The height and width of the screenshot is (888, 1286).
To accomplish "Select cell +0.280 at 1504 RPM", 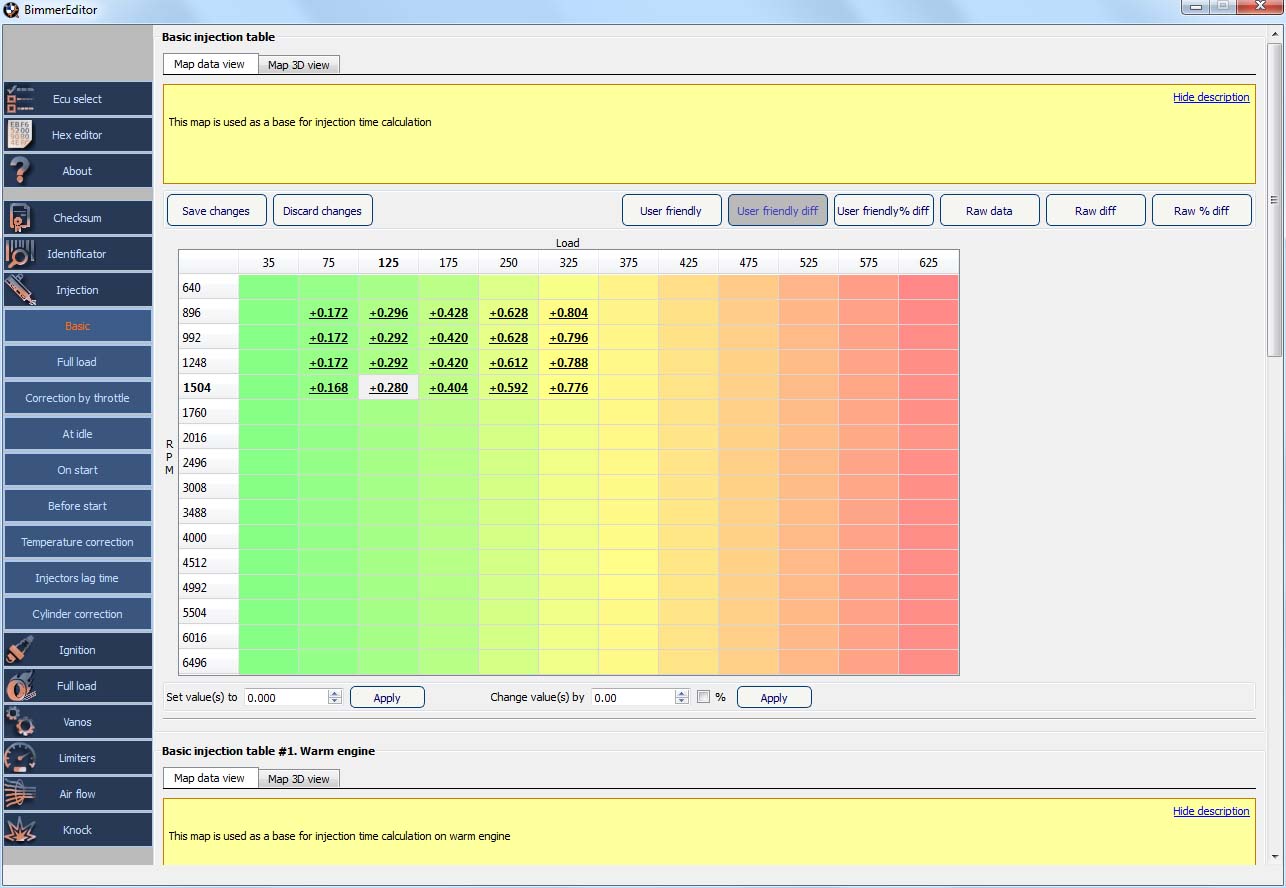I will (388, 388).
